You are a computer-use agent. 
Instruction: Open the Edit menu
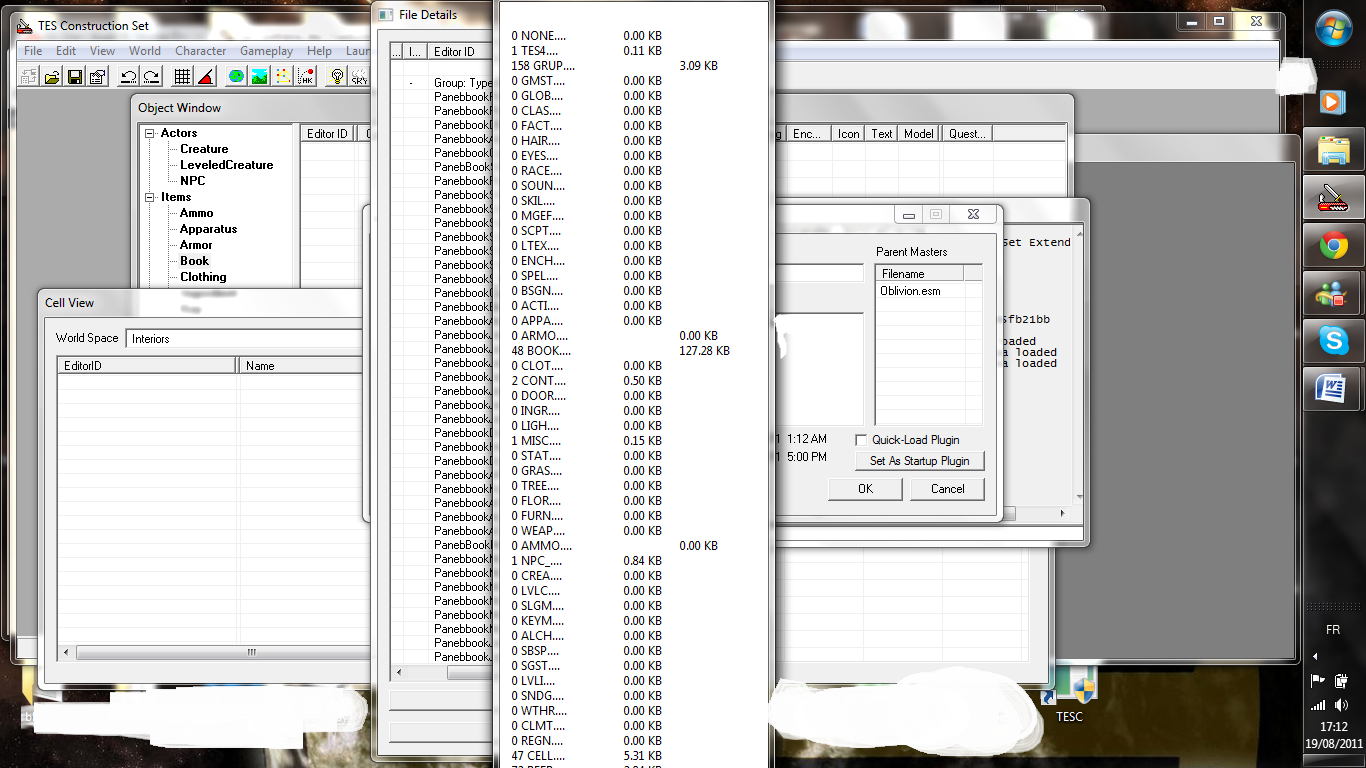click(66, 51)
